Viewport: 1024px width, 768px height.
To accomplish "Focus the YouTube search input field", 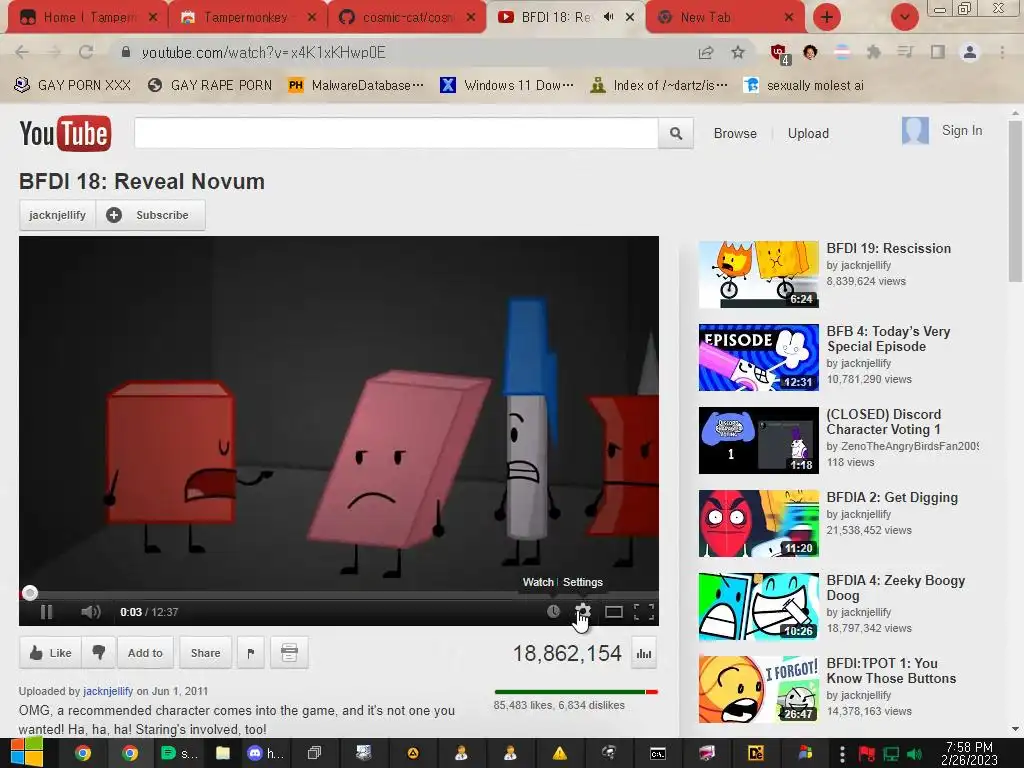I will tap(396, 133).
